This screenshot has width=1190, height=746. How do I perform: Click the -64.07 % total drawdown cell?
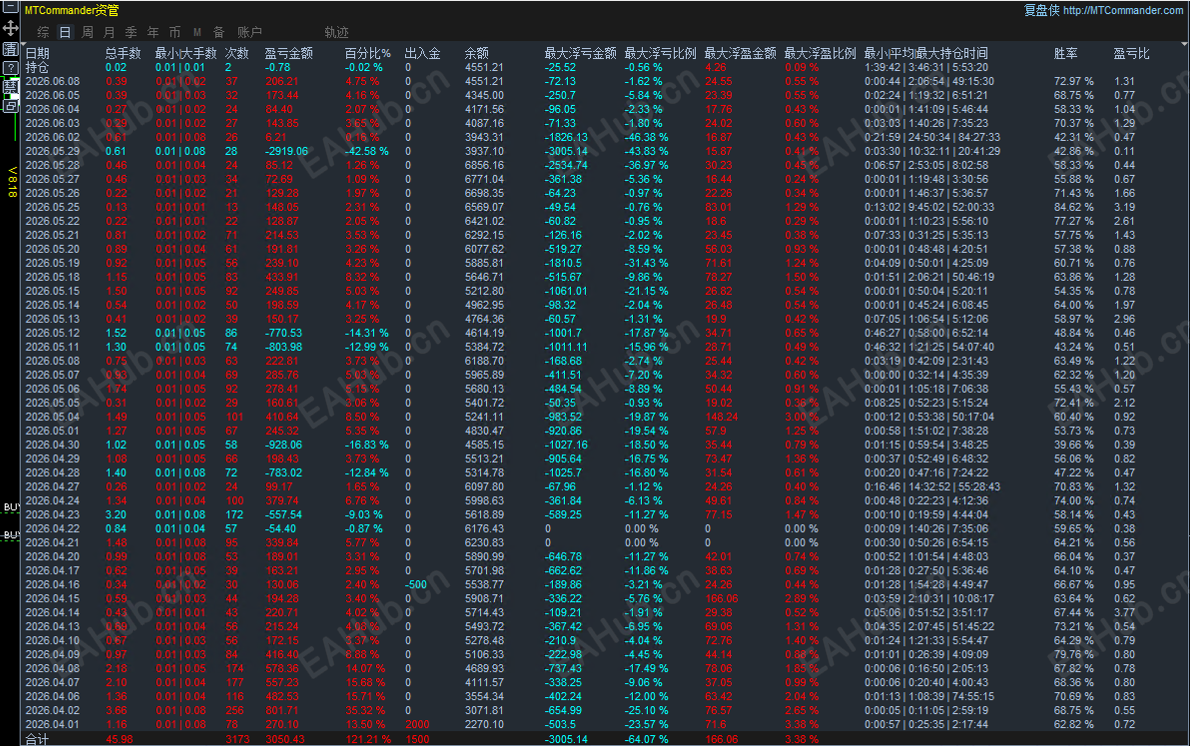[x=647, y=739]
